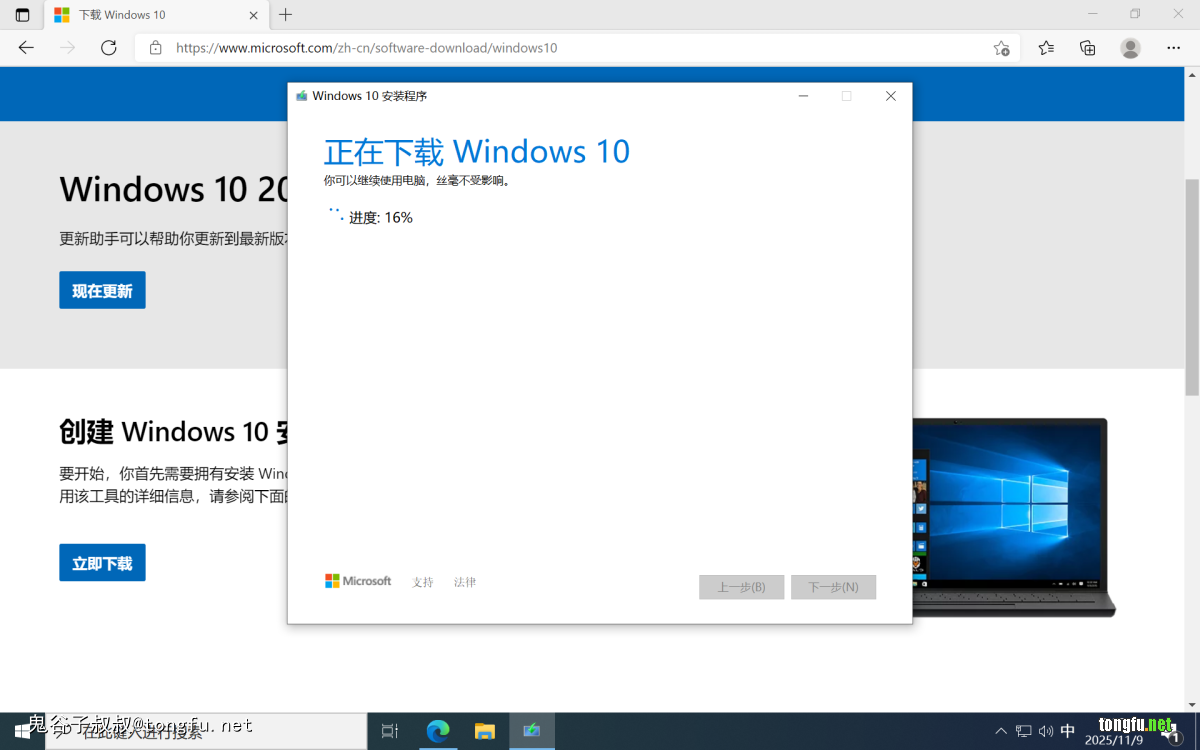Refresh the Microsoft download page
Viewport: 1200px width, 750px height.
click(x=109, y=48)
